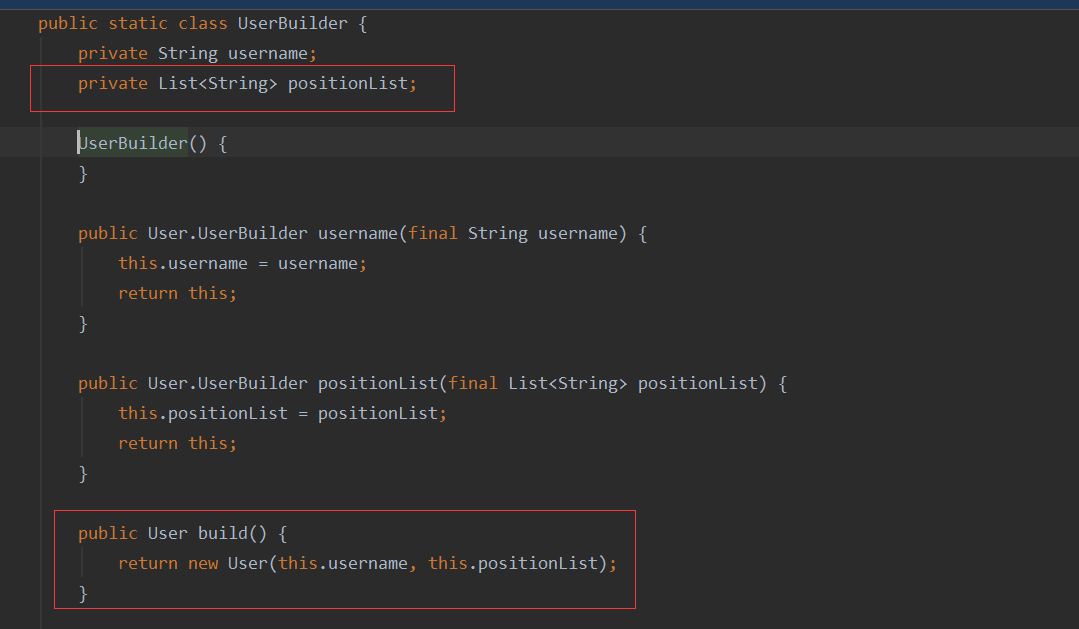Click List<String> type in the private field
Viewport: 1079px width, 629px height.
point(217,83)
